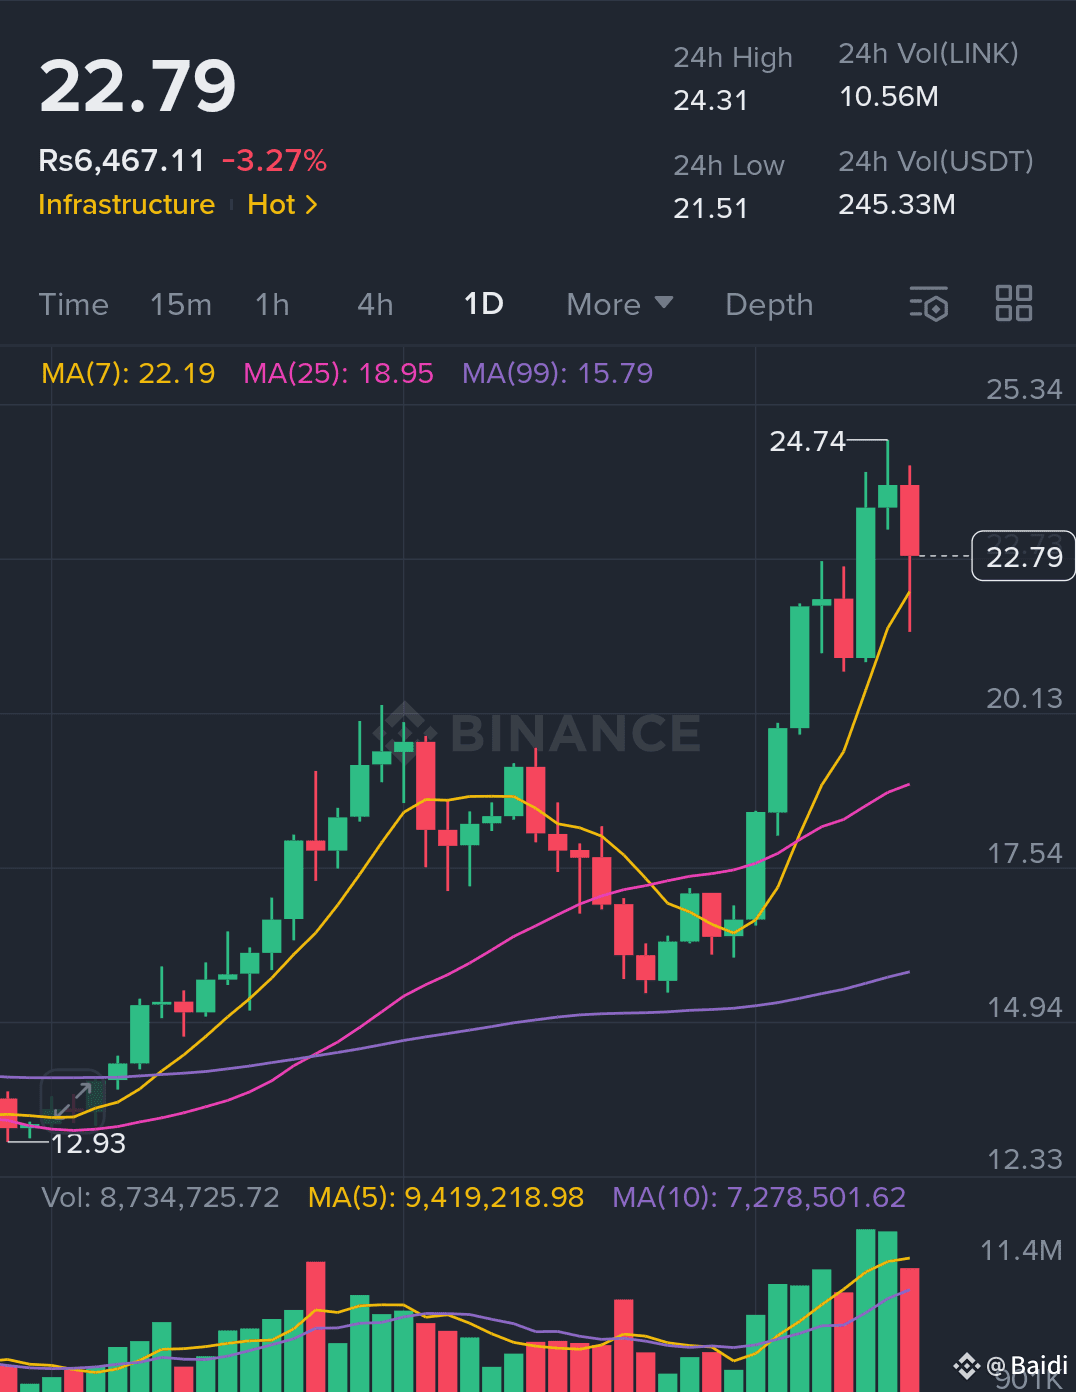This screenshot has height=1392, width=1076.
Task: Tap the tallest green volume bar
Action: coord(866,1310)
